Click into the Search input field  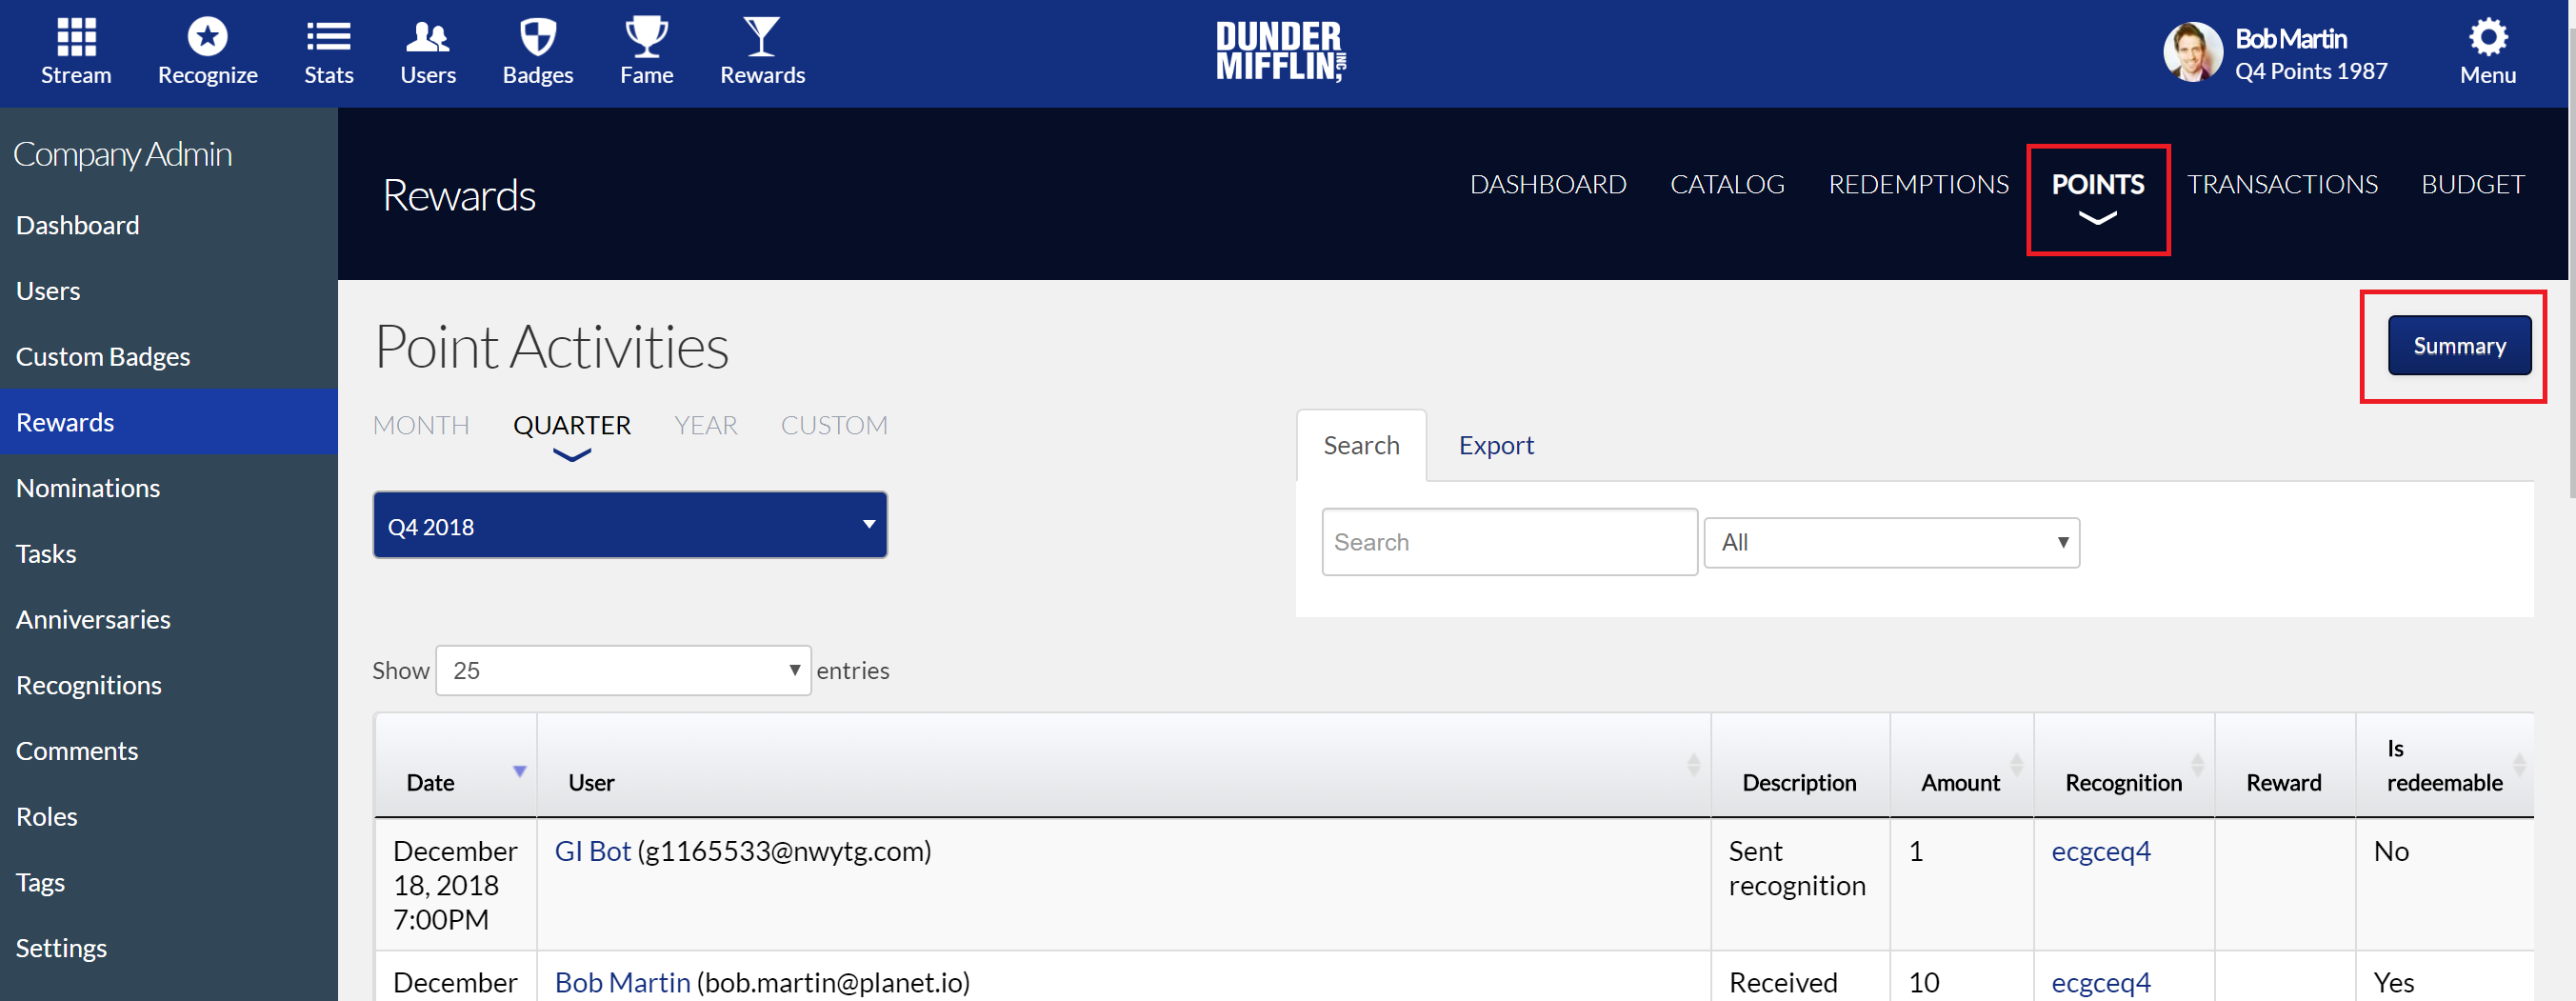1509,542
